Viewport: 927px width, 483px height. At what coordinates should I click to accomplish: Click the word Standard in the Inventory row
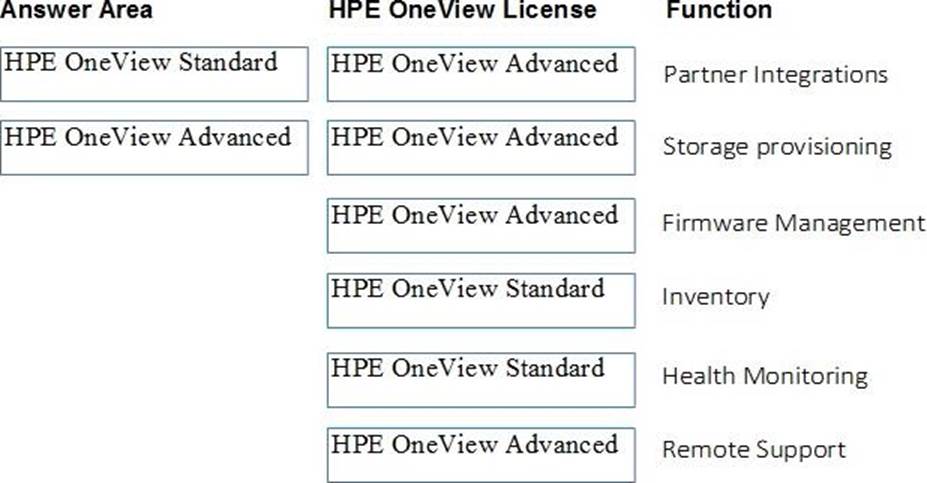coord(554,289)
